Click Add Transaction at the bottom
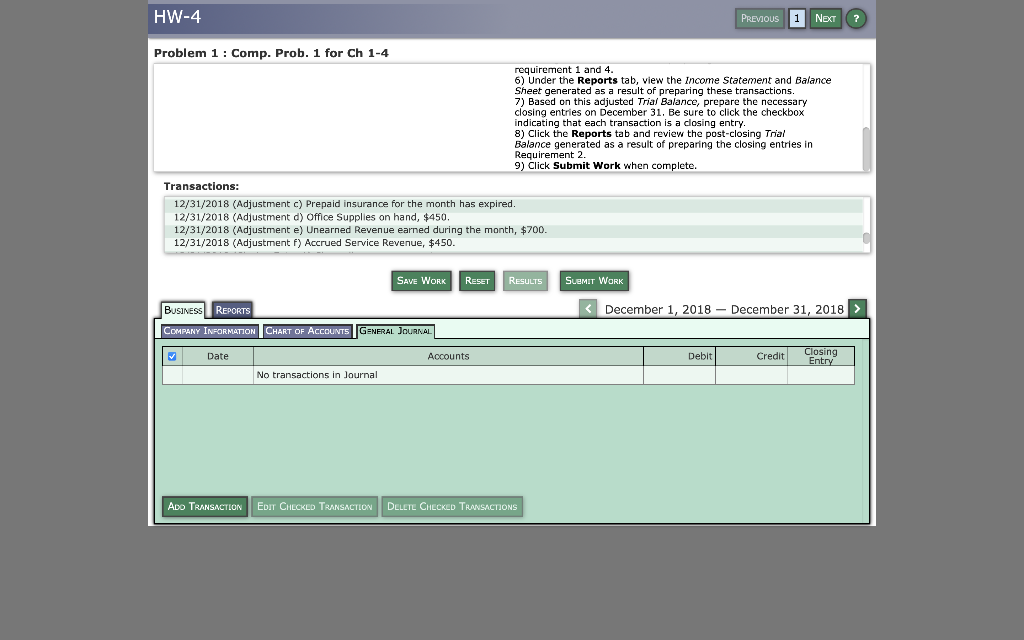Image resolution: width=1024 pixels, height=640 pixels. tap(205, 506)
